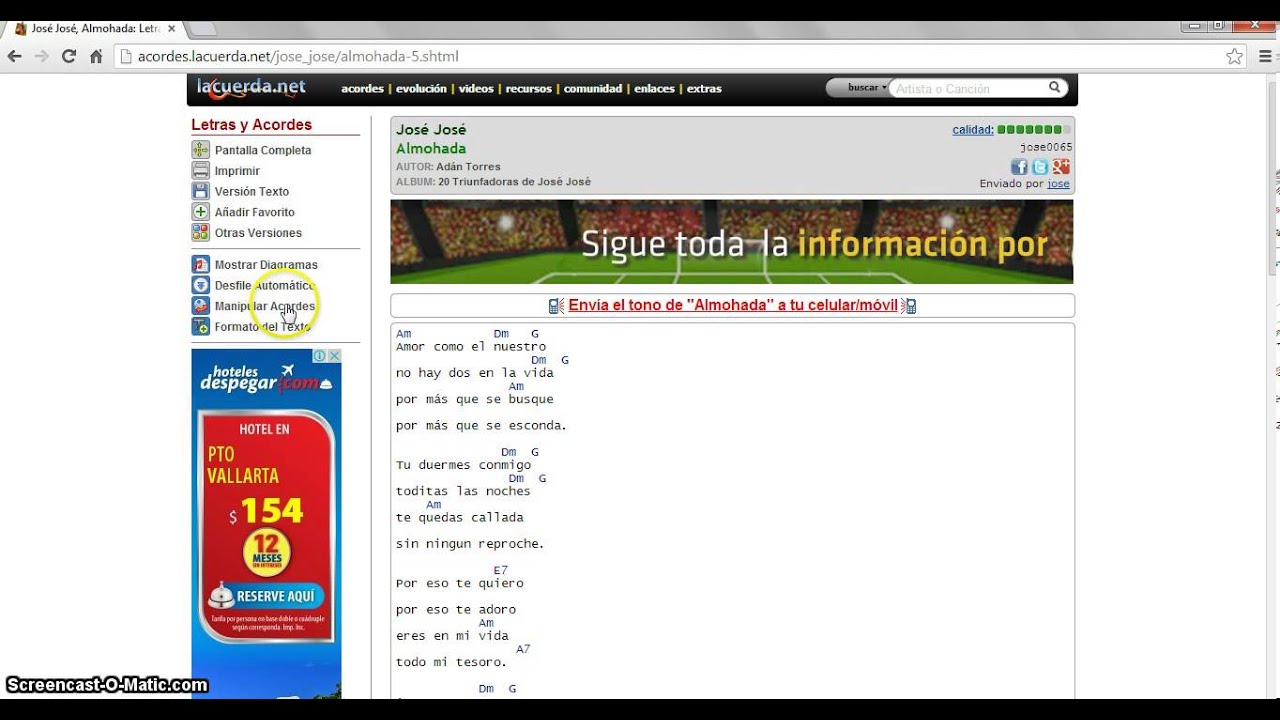This screenshot has height=720, width=1280.
Task: Click Mostrar Diagramas link
Action: pos(266,265)
